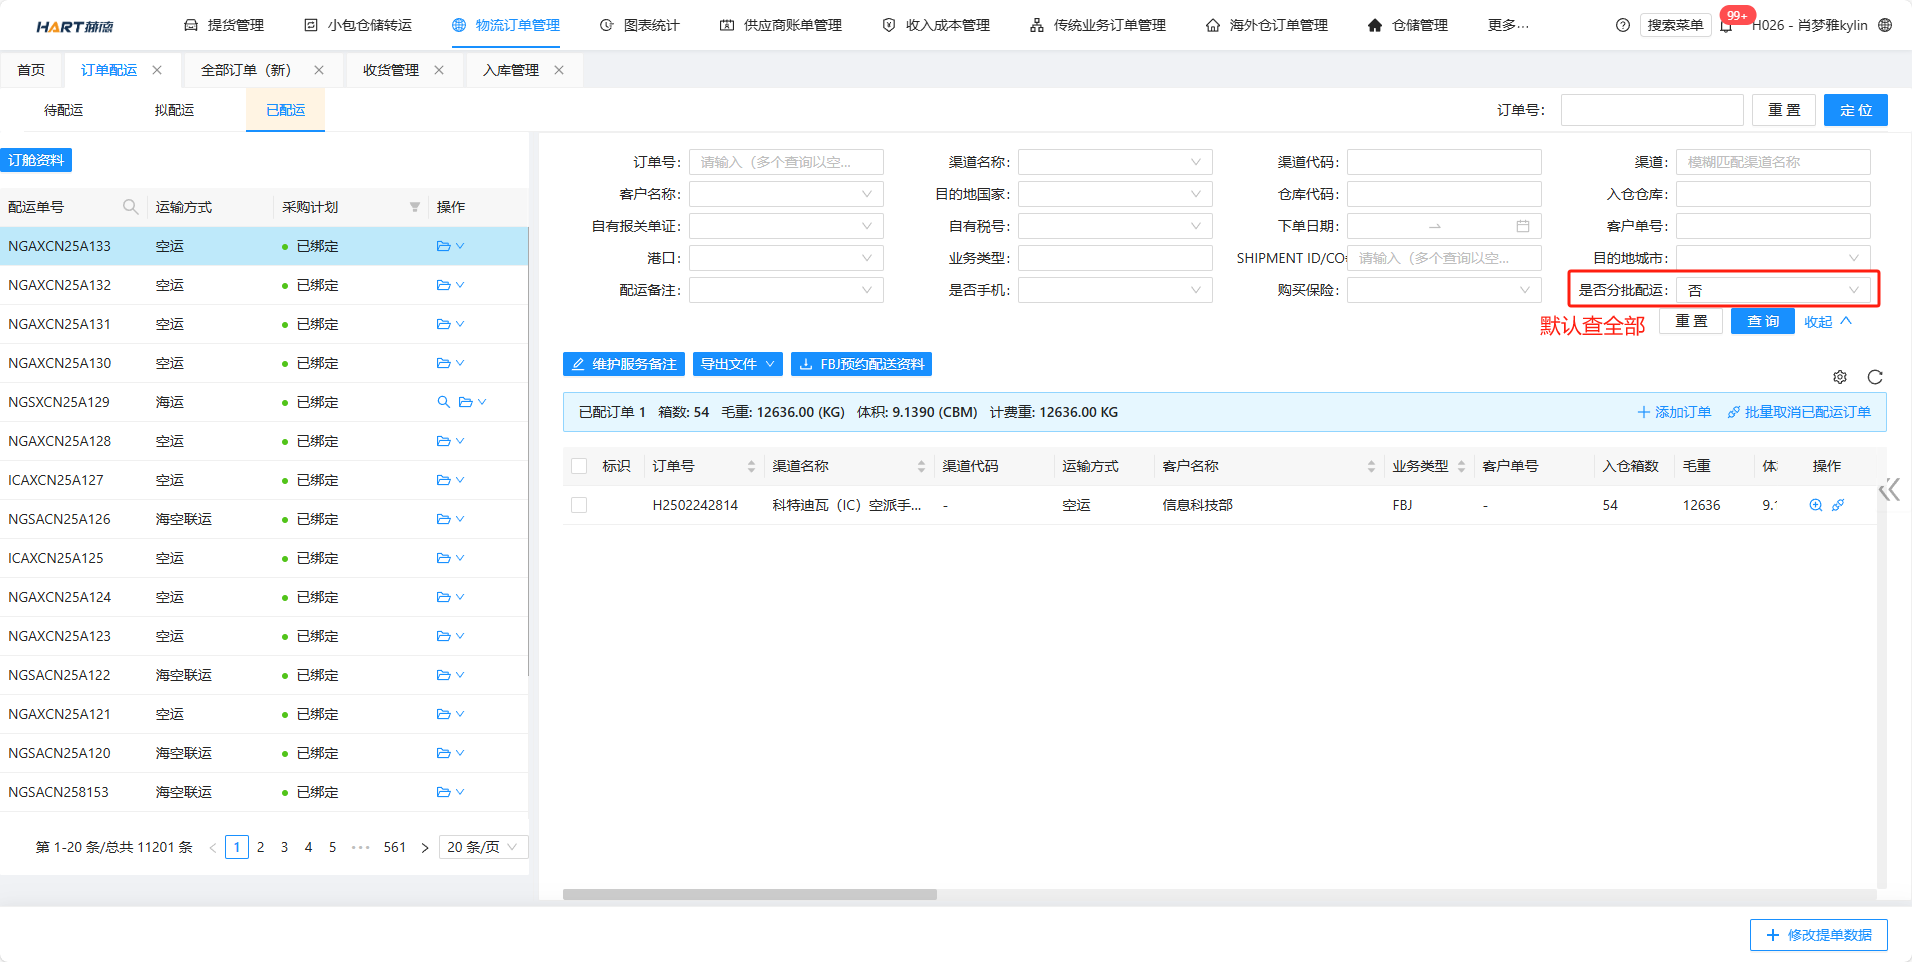The height and width of the screenshot is (962, 1912).
Task: Click filter icon in 采购计划 column header
Action: [414, 207]
